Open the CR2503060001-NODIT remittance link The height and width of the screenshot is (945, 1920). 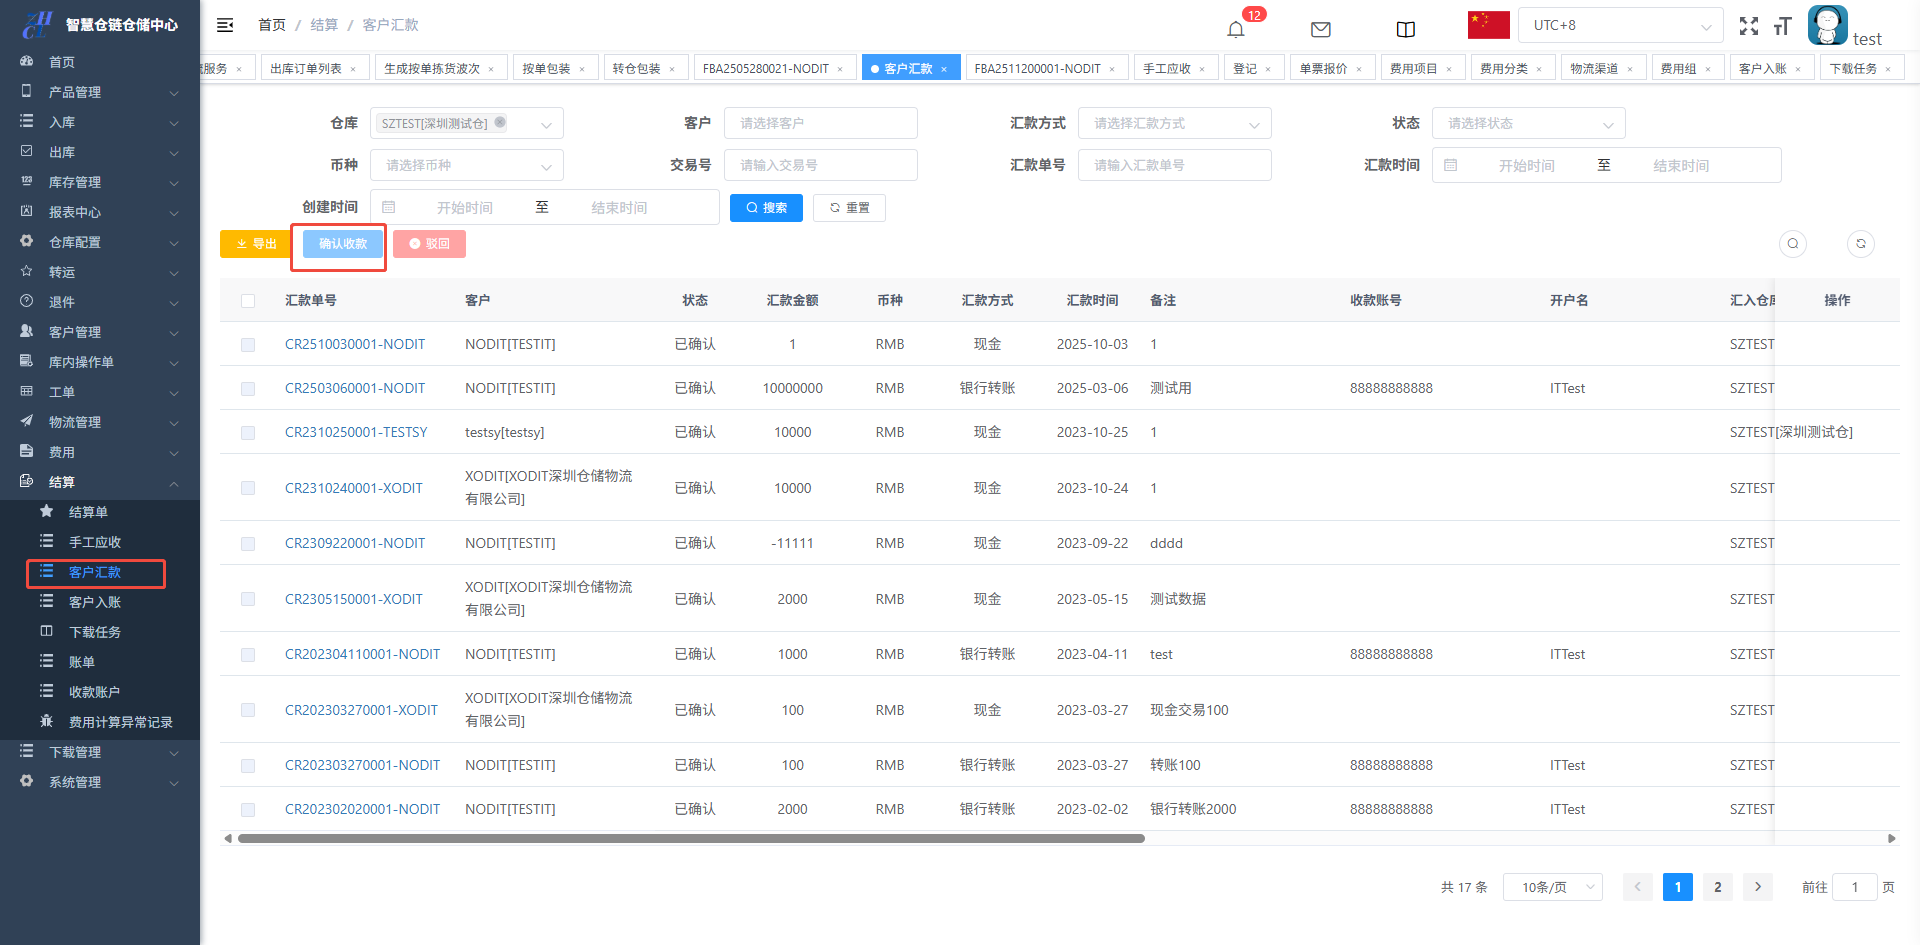click(x=355, y=388)
